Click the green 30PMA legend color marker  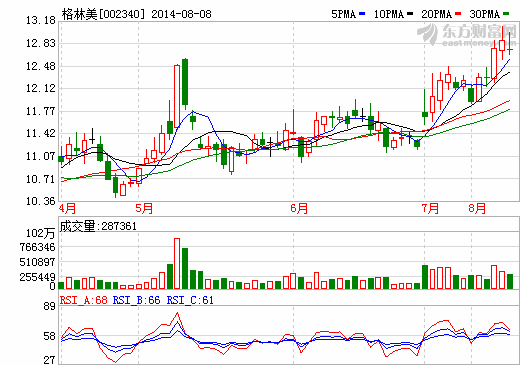(x=506, y=14)
